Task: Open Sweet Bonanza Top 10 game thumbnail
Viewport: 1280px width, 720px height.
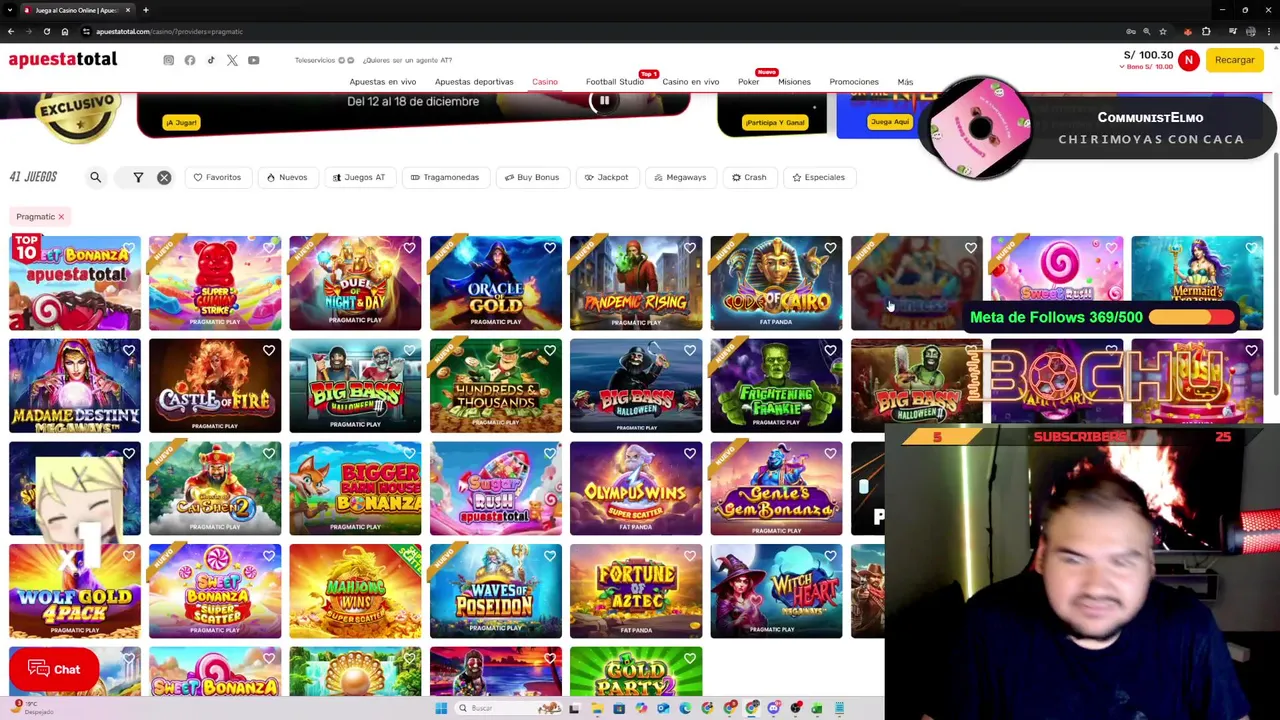Action: coord(75,283)
